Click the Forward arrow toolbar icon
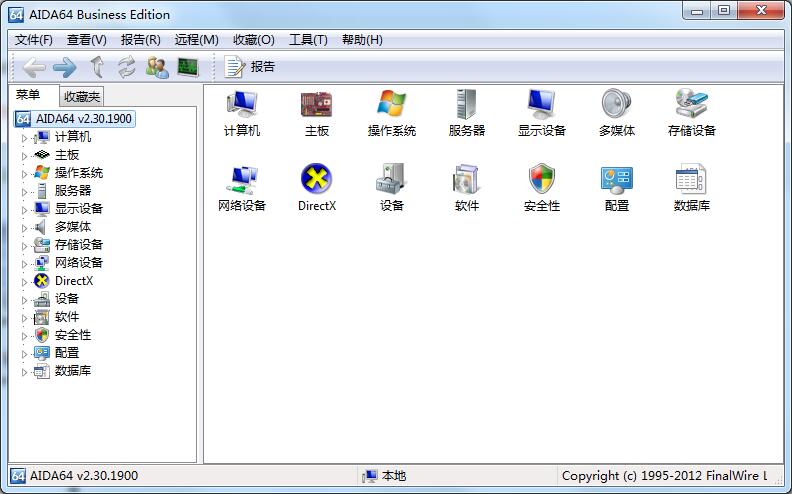Viewport: 792px width, 494px height. [65, 67]
